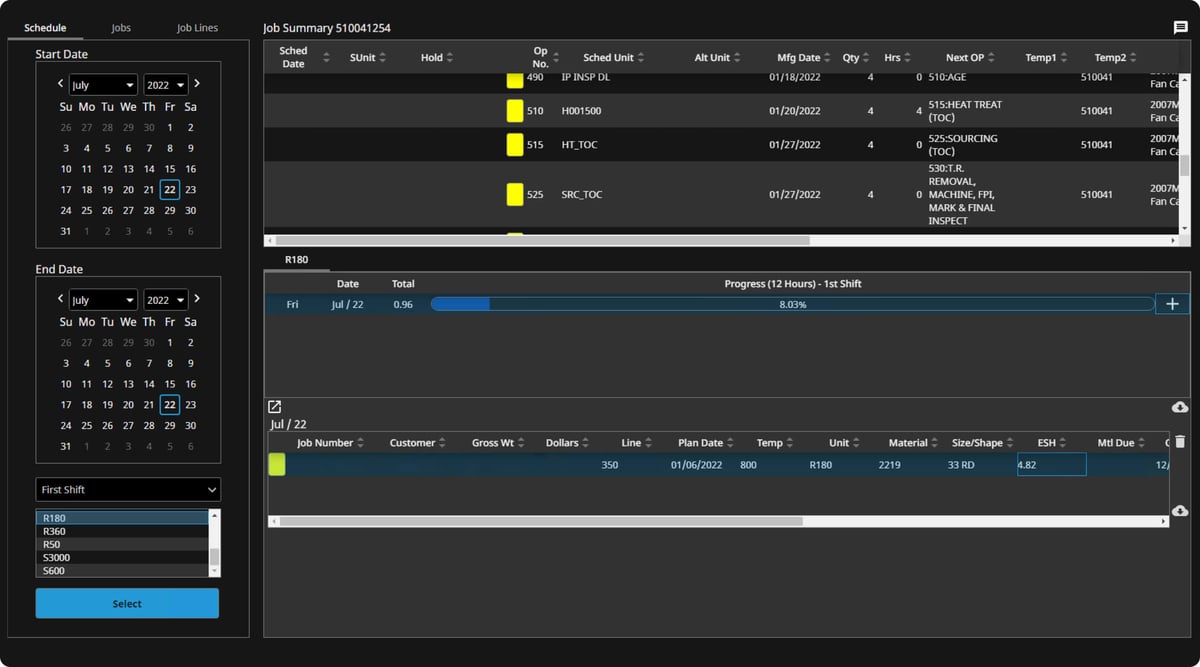Open the First Shift dropdown
The image size is (1200, 667).
128,490
